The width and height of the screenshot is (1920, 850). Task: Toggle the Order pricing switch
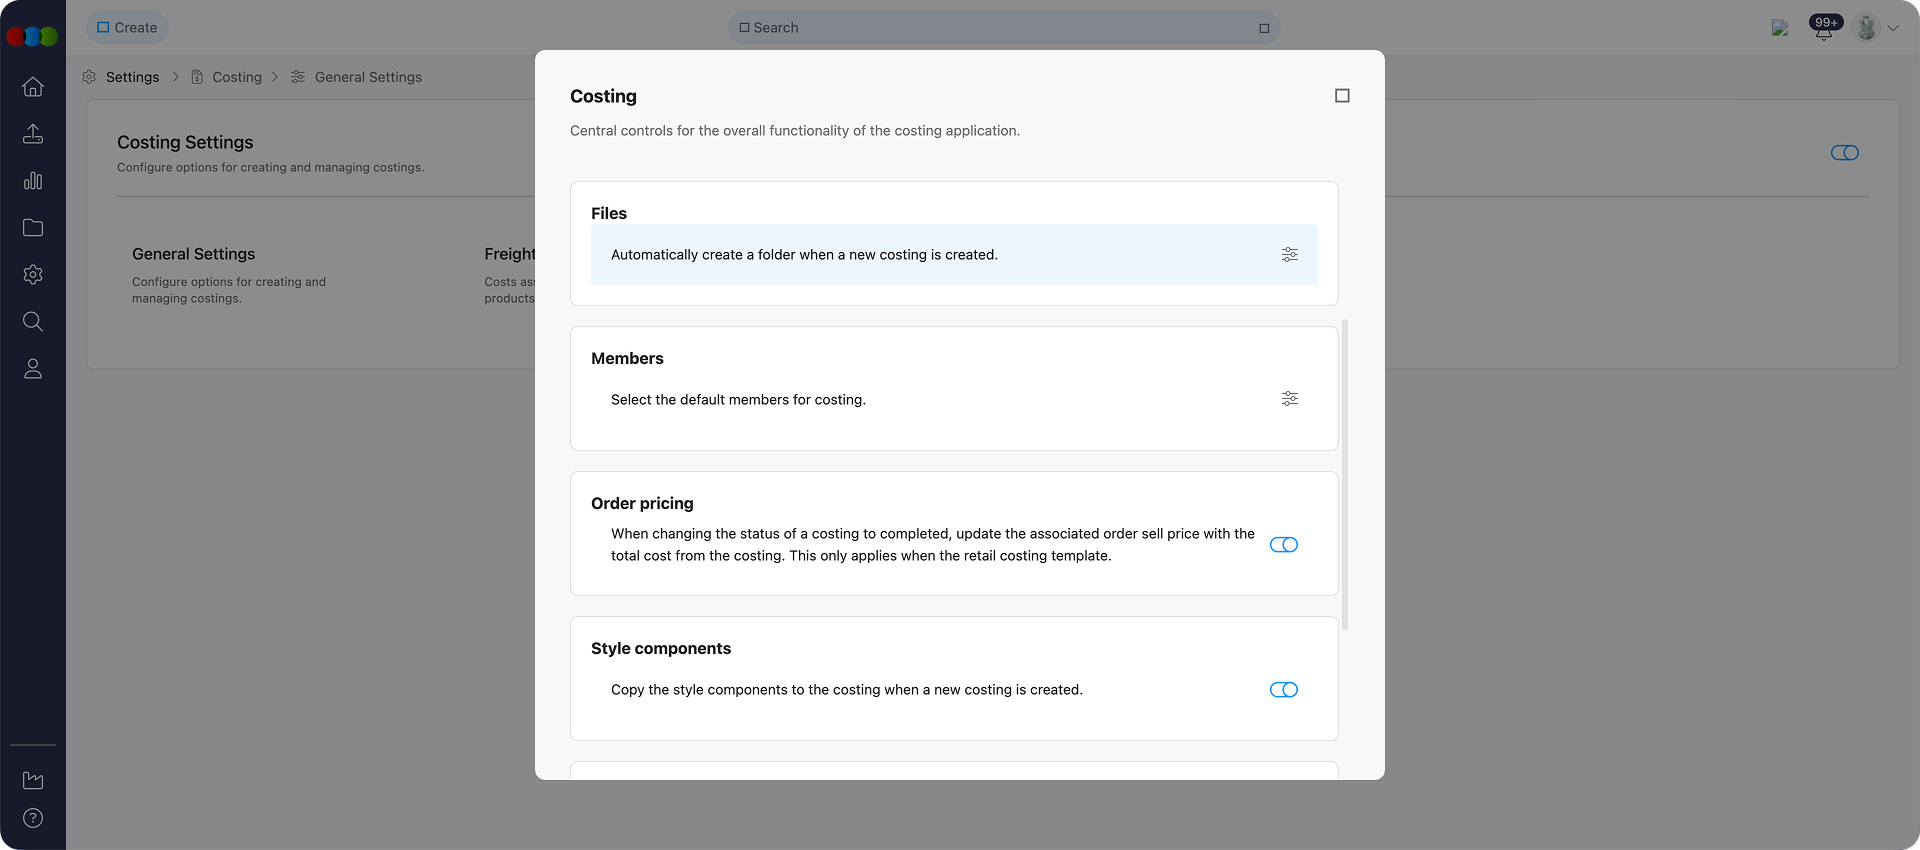pyautogui.click(x=1284, y=545)
